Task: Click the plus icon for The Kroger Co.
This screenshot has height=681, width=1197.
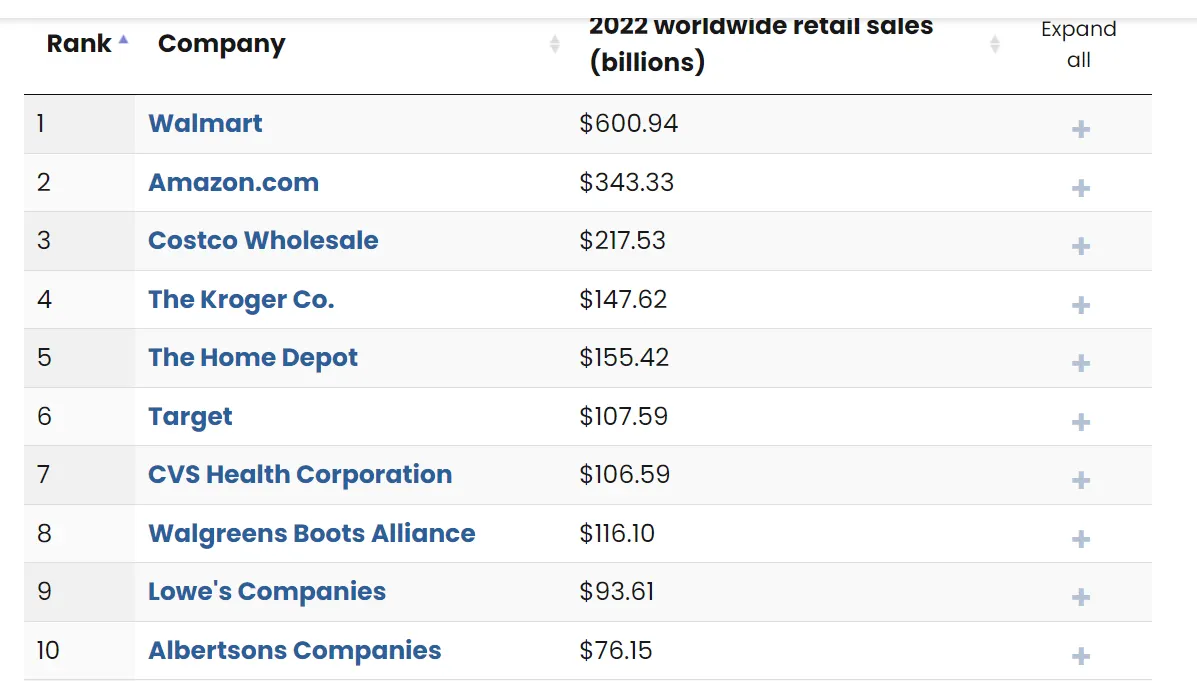Action: tap(1080, 305)
